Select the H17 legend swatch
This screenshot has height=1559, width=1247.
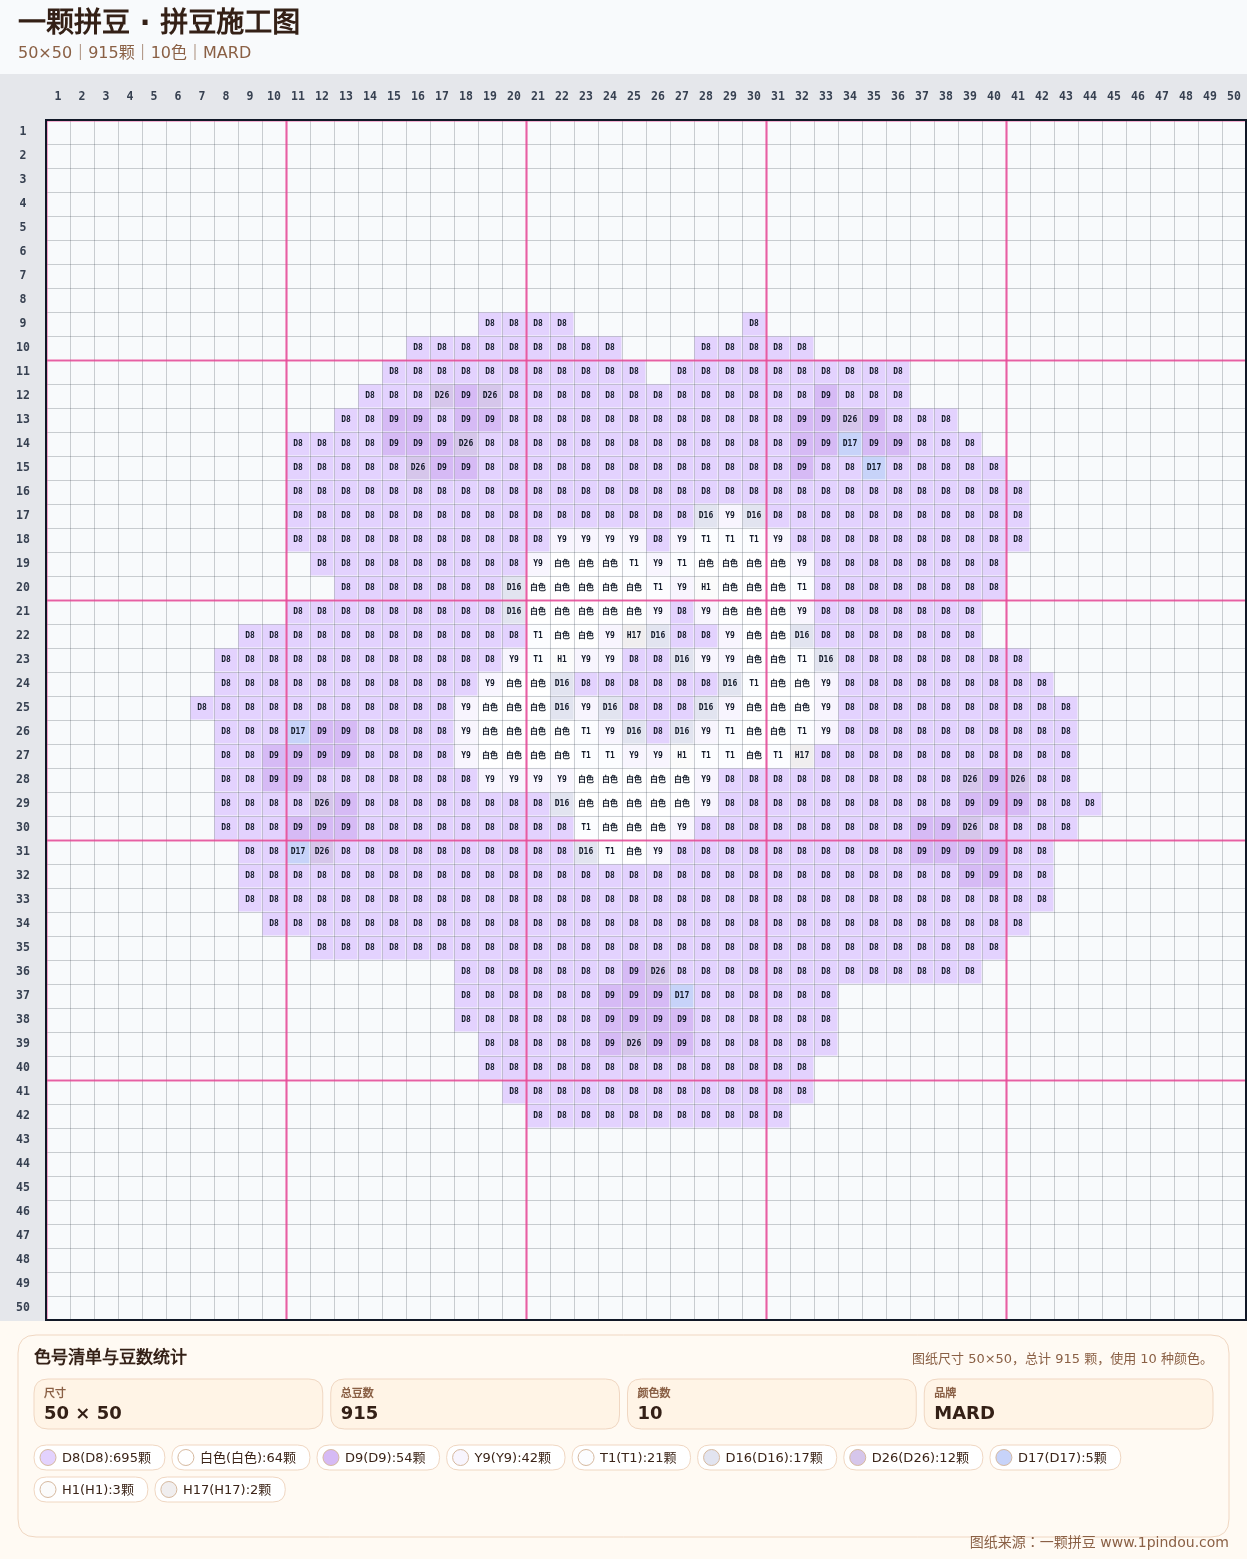(169, 1490)
